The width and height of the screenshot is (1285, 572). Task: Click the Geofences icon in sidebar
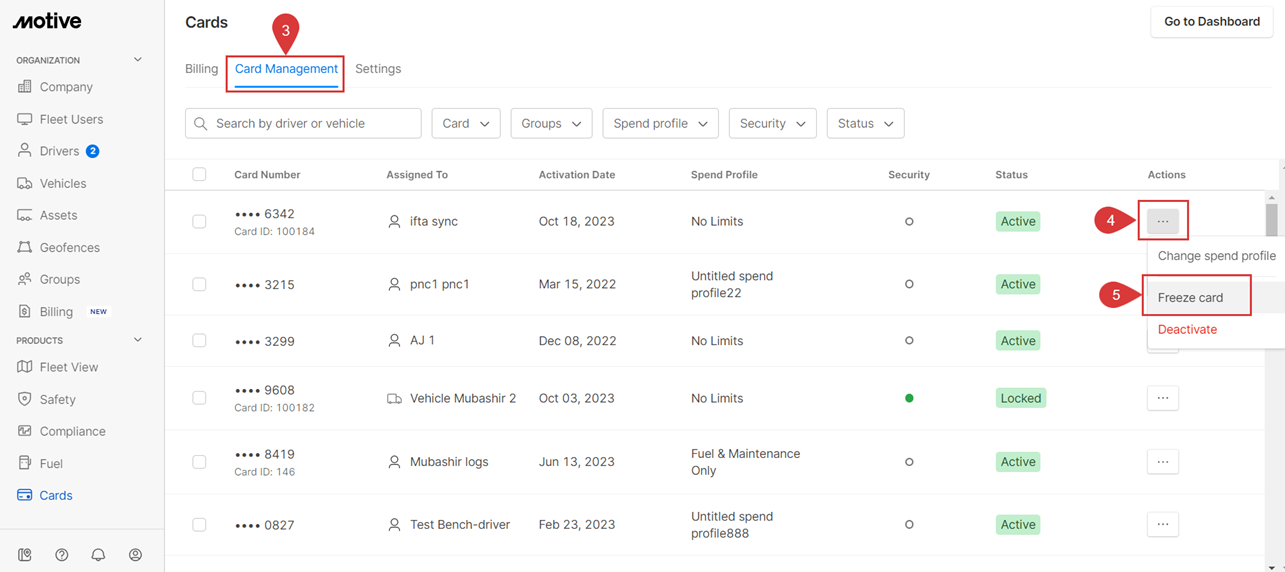click(x=25, y=247)
